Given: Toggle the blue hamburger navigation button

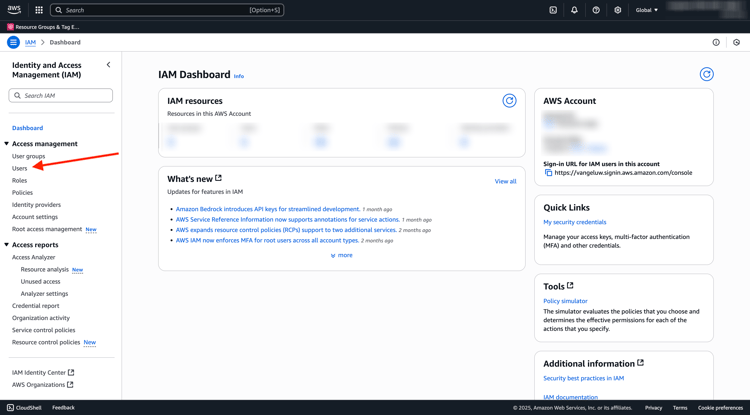Looking at the screenshot, I should (13, 43).
